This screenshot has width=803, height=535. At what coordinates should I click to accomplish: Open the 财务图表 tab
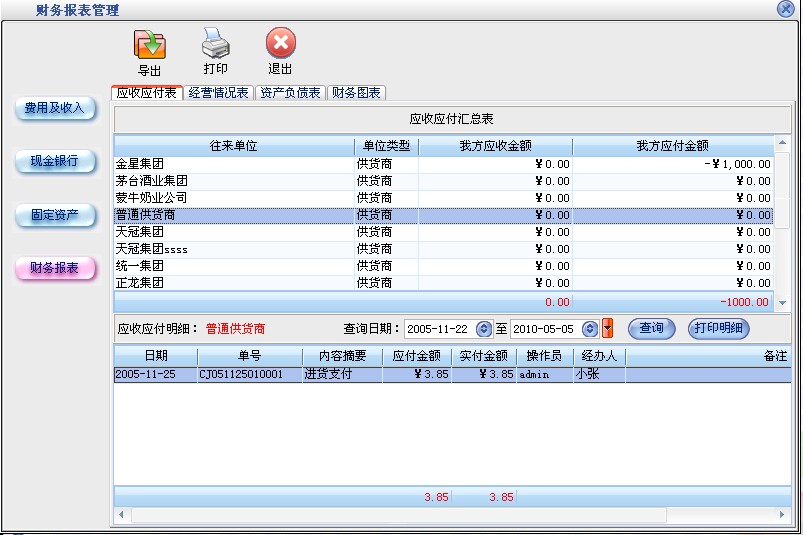(356, 93)
